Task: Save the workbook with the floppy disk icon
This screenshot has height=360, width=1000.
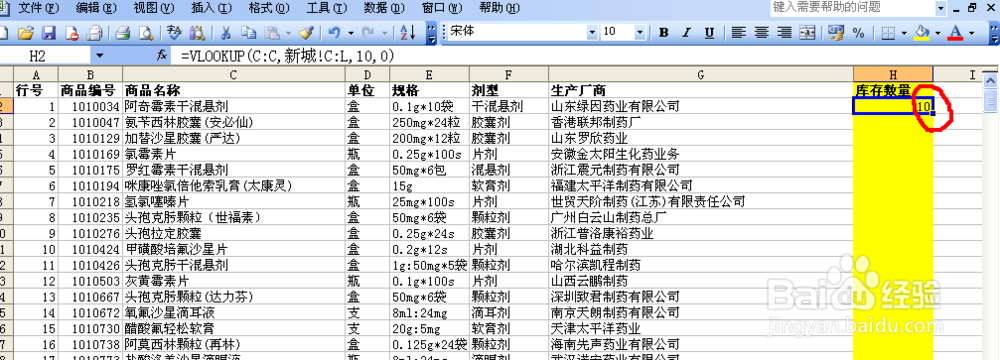Action: pos(49,33)
